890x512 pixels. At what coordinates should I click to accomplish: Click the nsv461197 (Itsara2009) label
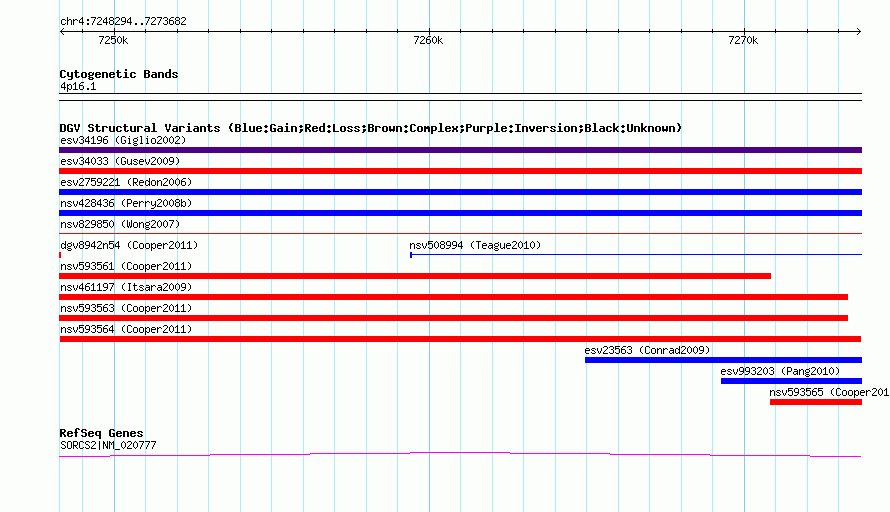tap(126, 287)
